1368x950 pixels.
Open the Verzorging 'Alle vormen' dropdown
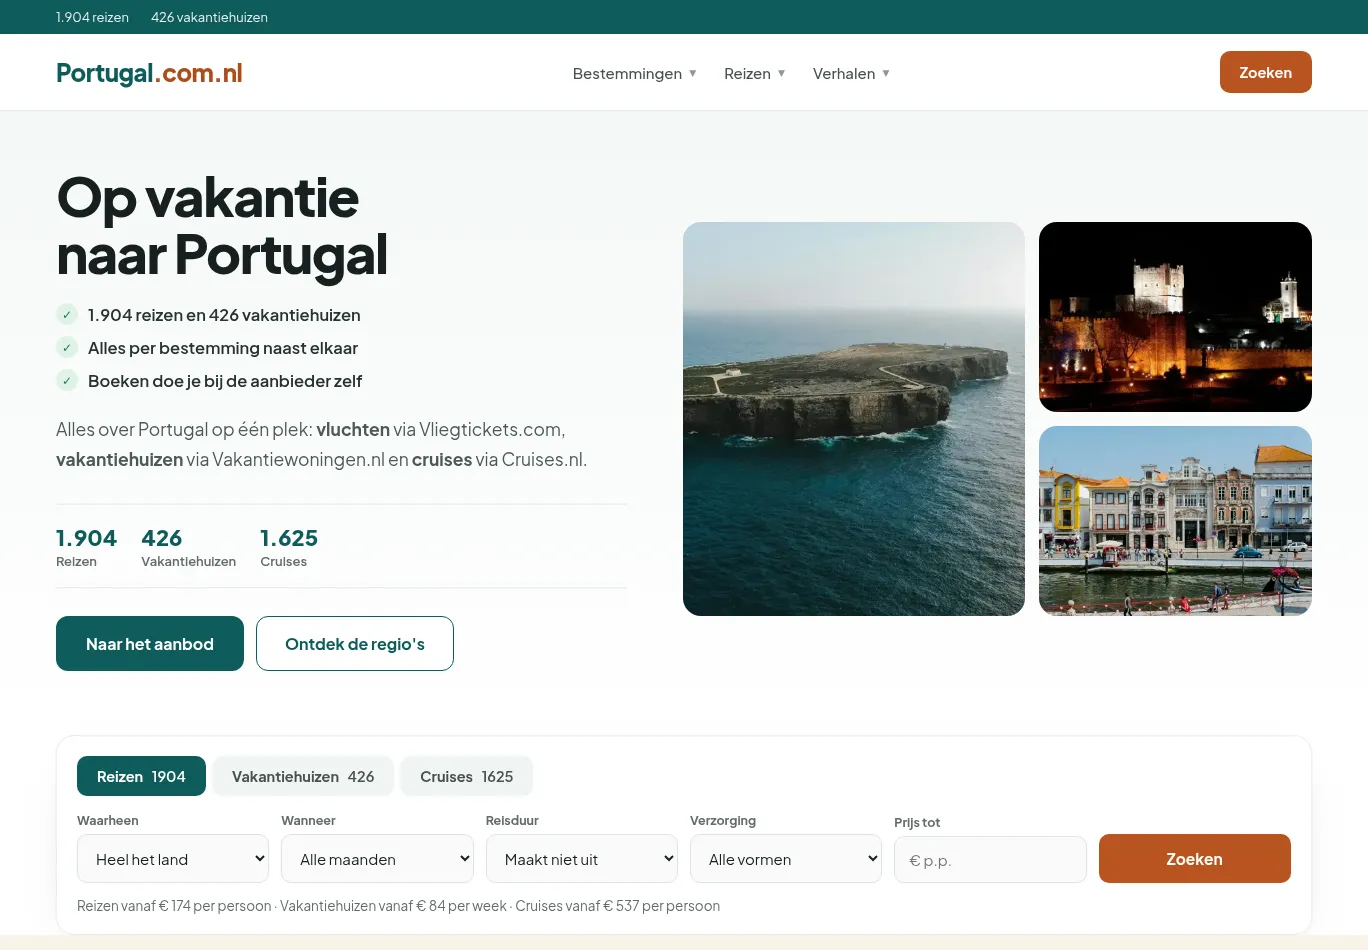click(786, 859)
